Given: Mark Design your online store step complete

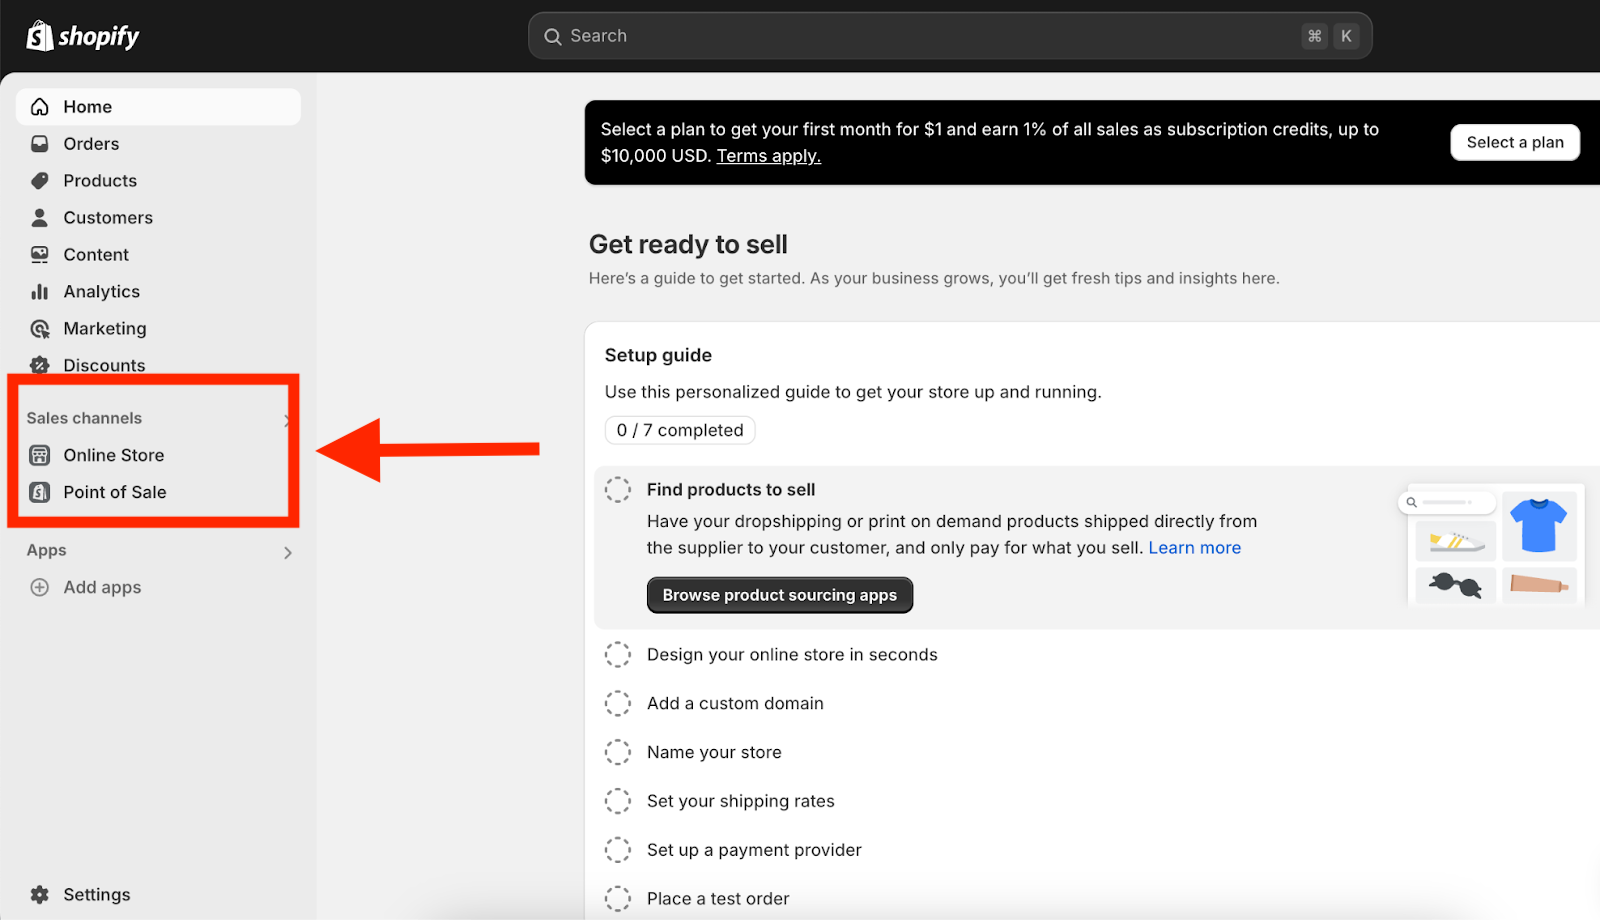Looking at the screenshot, I should click(618, 655).
